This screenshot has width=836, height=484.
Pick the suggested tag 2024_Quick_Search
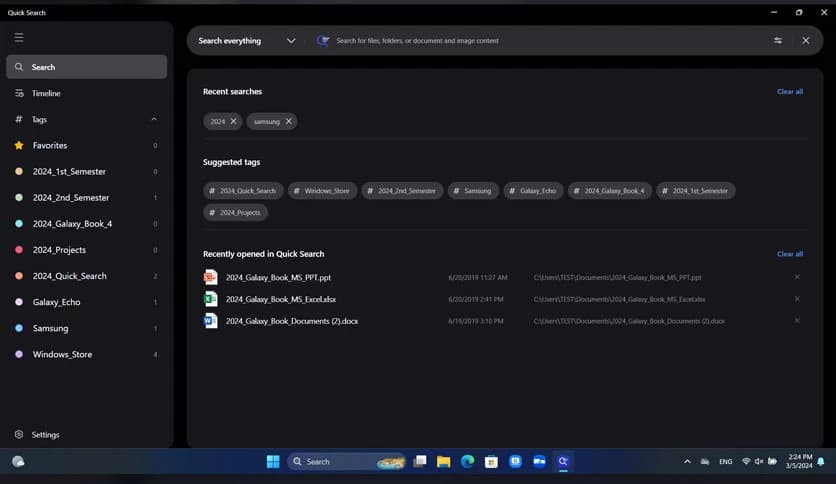(243, 191)
